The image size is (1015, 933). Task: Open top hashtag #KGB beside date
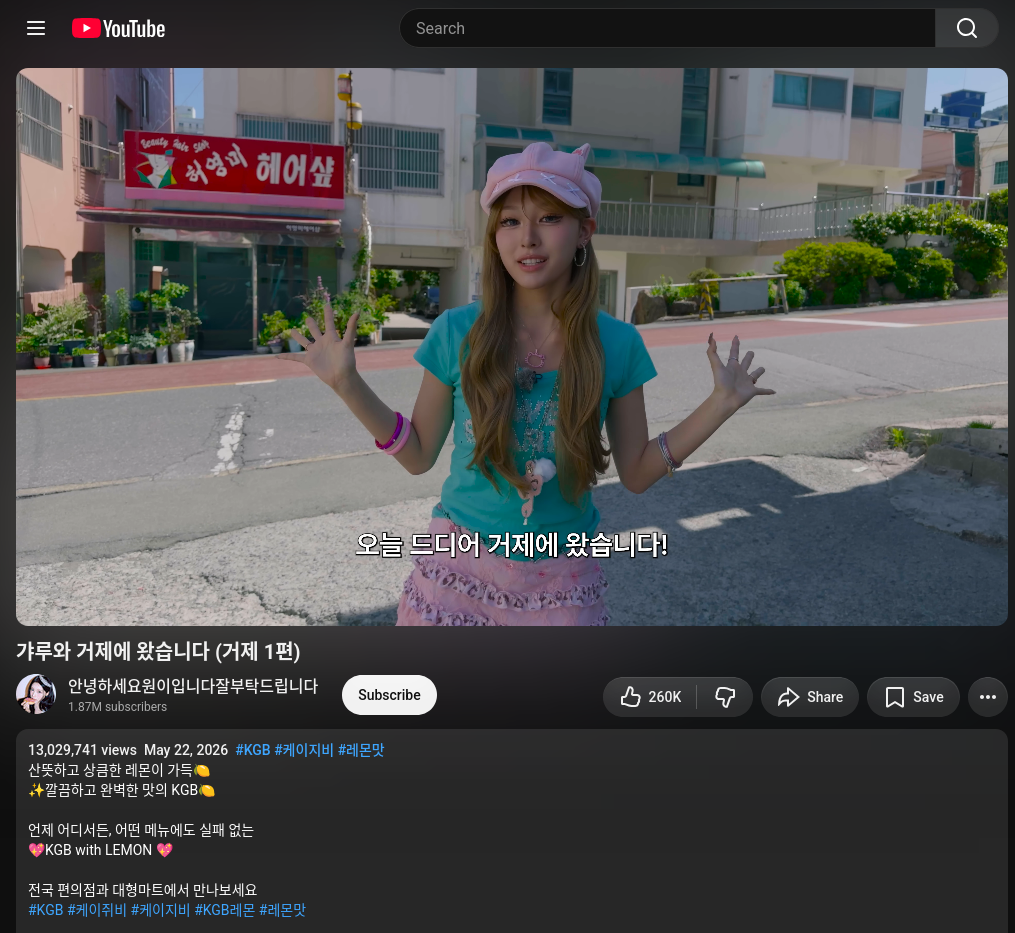pos(252,750)
